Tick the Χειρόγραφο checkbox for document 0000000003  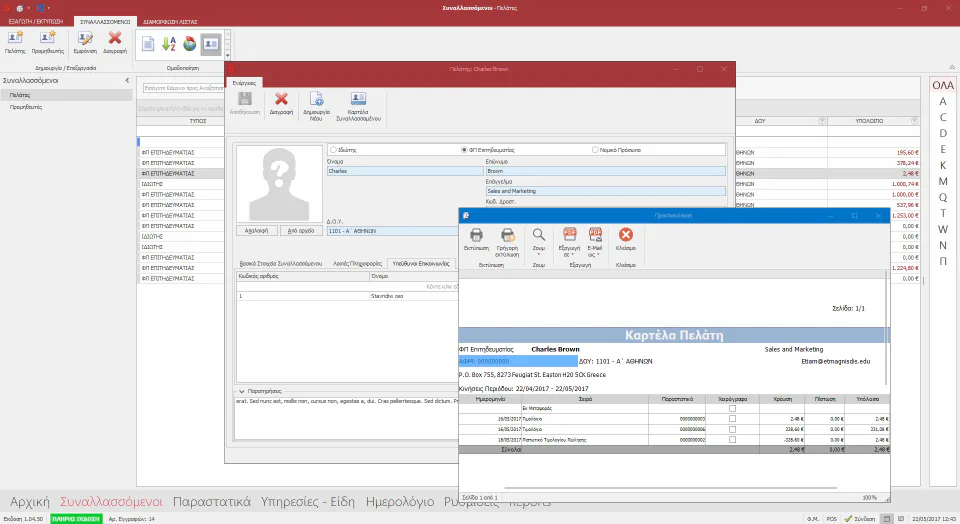tap(732, 419)
